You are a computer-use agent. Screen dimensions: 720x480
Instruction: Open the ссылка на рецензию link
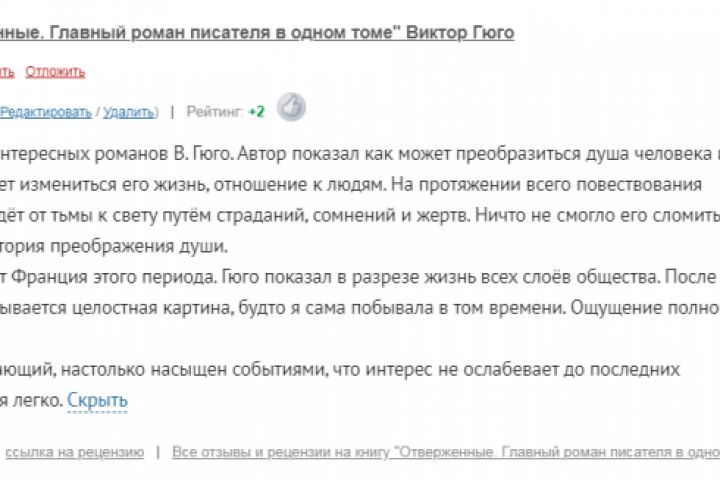[75, 452]
